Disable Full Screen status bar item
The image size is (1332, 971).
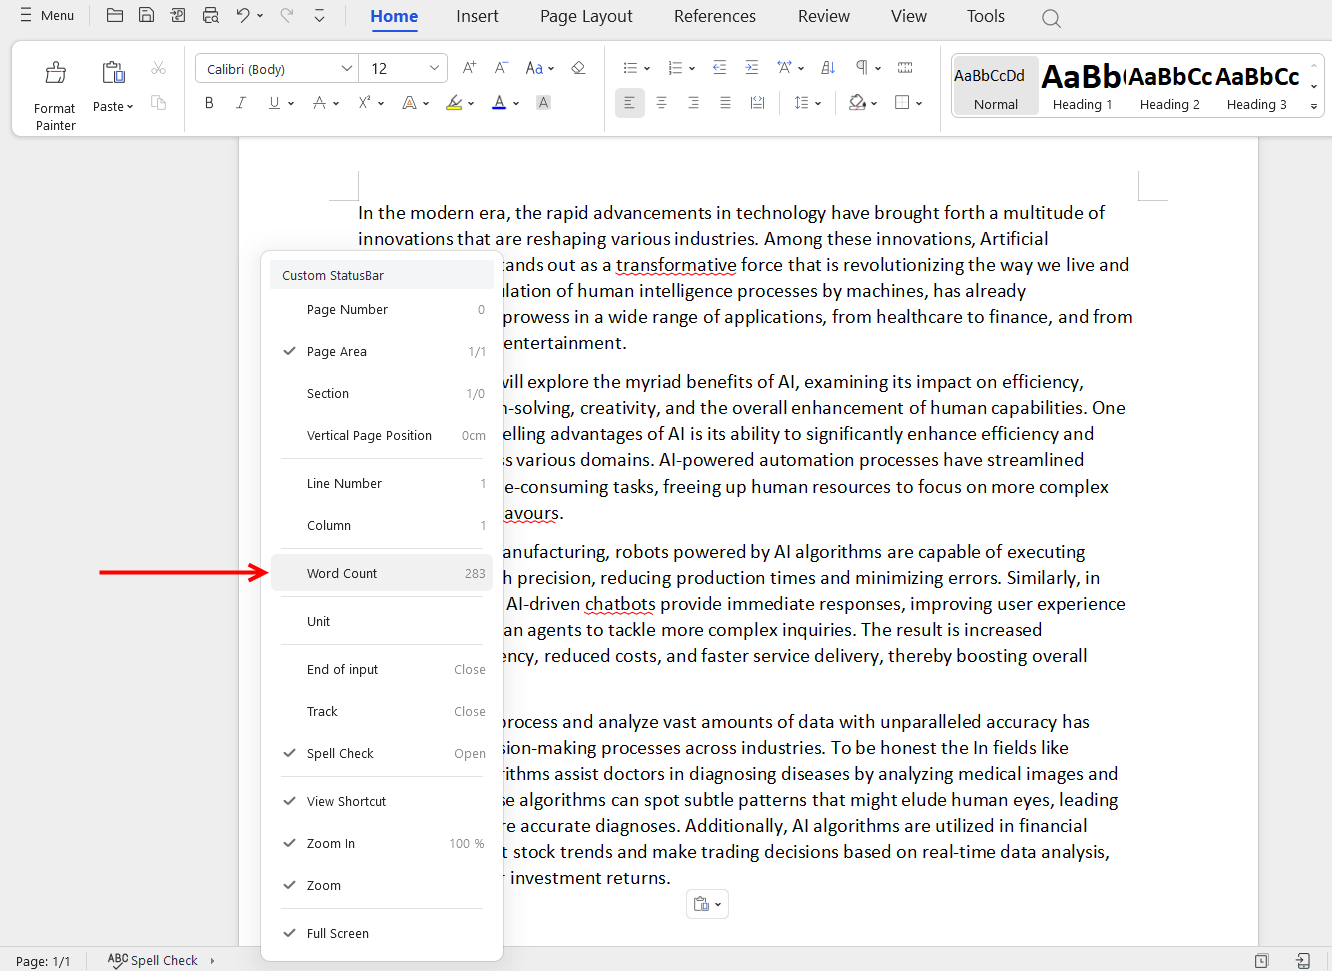(337, 934)
